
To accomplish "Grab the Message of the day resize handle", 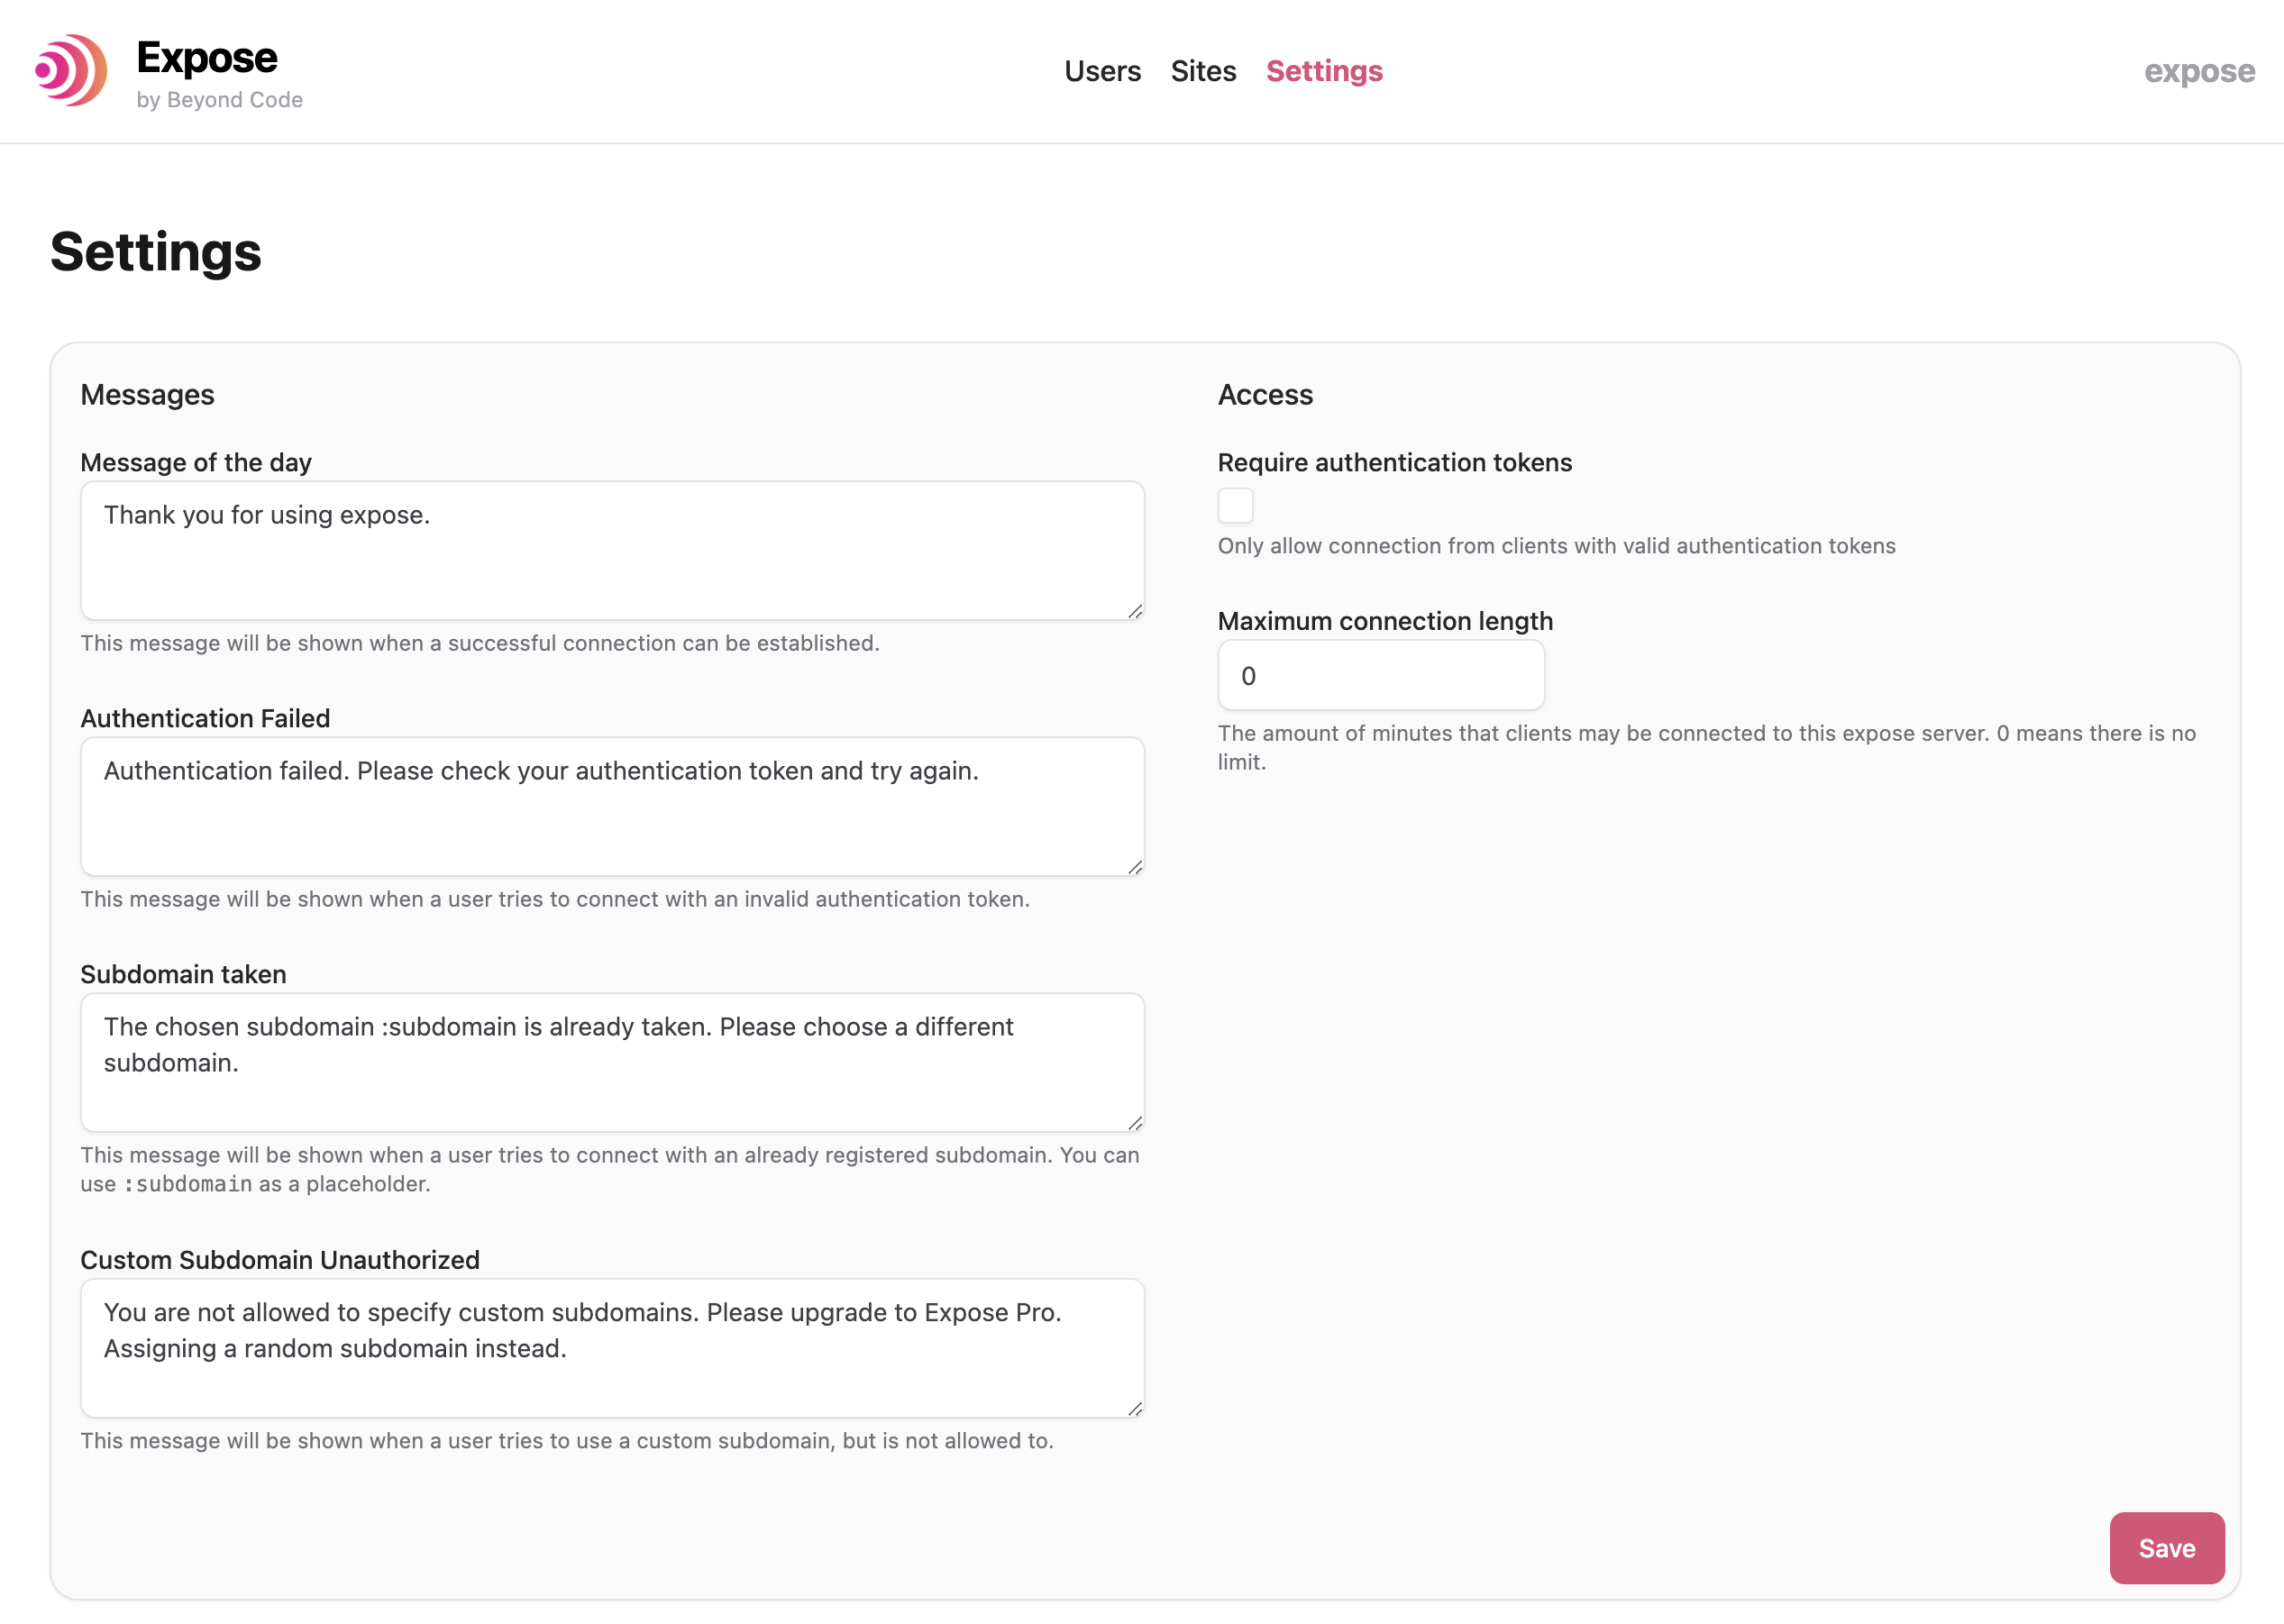I will 1135,611.
